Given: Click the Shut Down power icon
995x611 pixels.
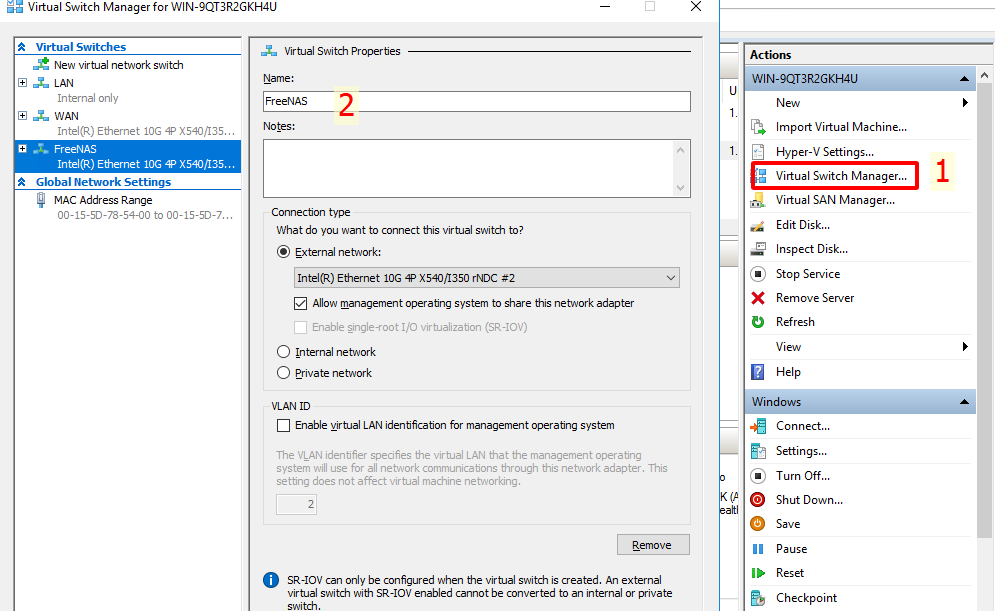Looking at the screenshot, I should pyautogui.click(x=758, y=500).
